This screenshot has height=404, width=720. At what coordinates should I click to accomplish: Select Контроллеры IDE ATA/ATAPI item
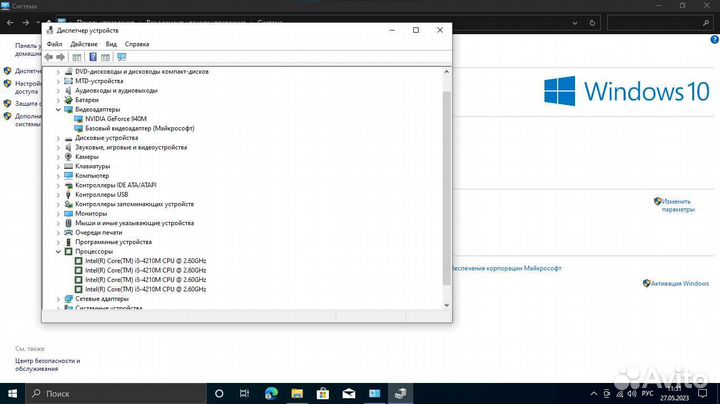116,185
